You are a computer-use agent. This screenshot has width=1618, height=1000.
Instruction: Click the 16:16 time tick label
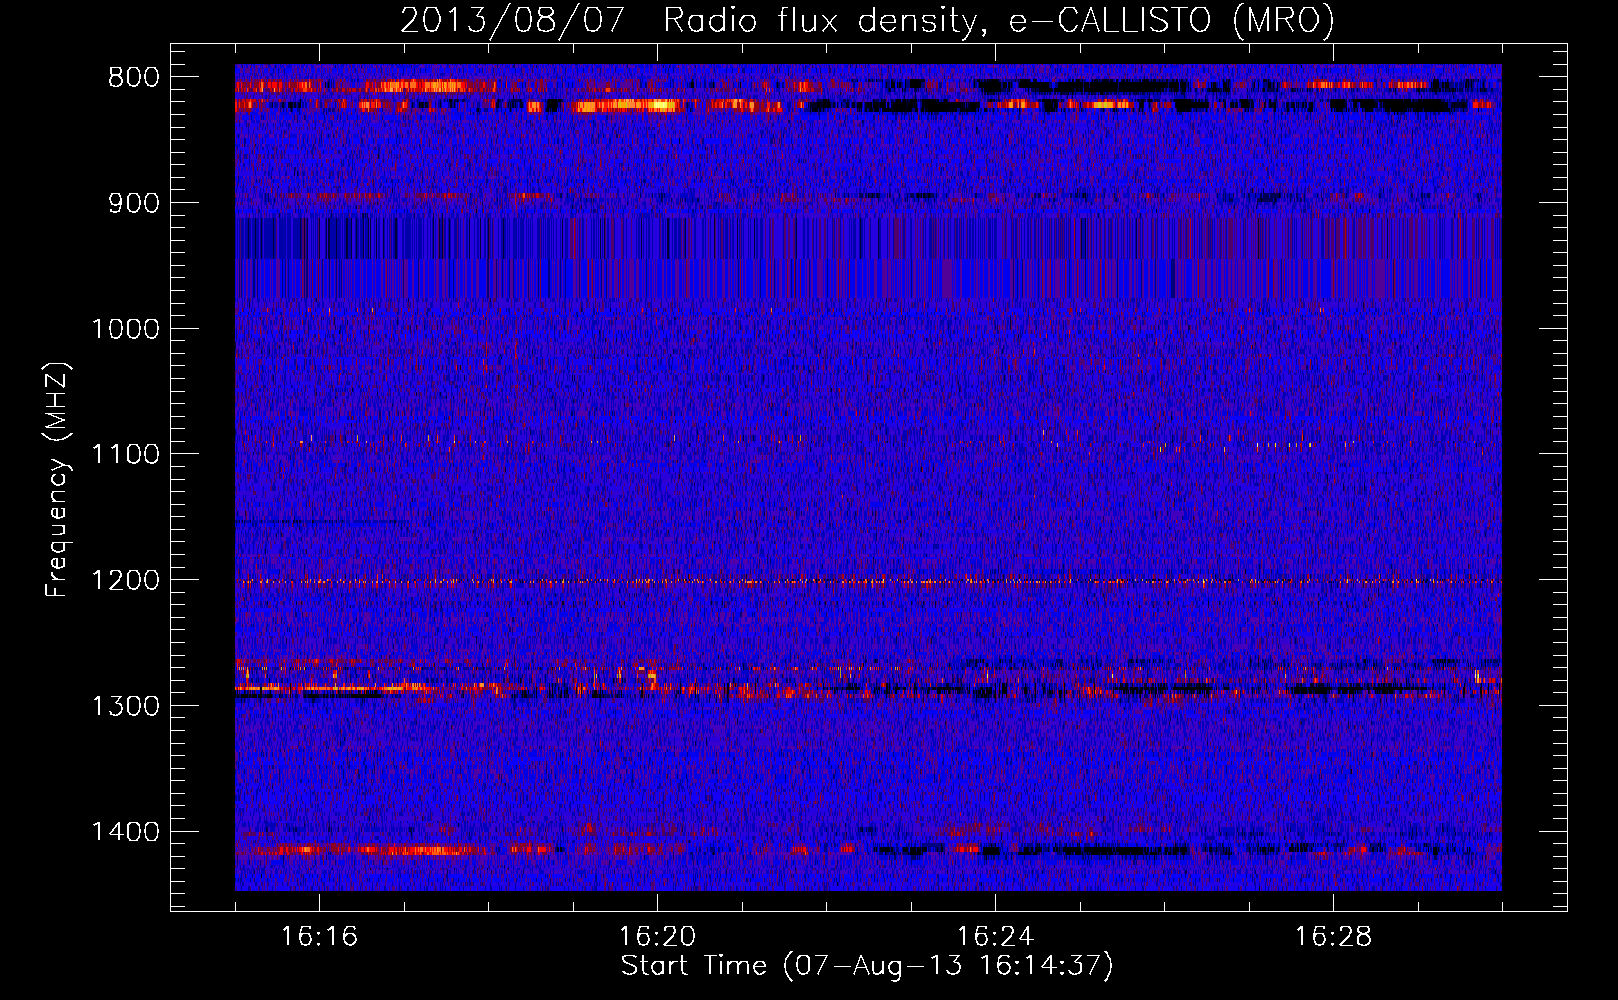(x=319, y=937)
